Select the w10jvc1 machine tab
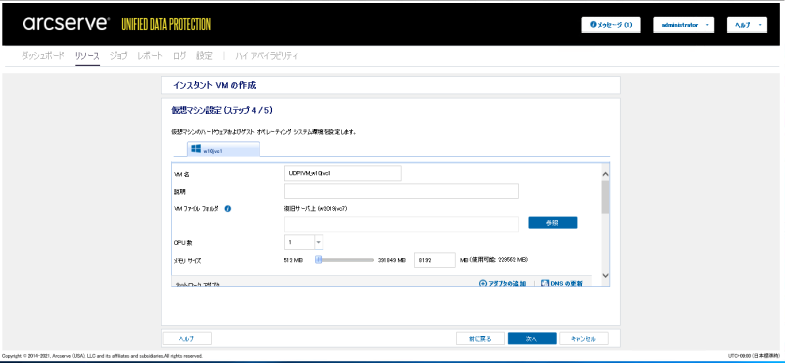Viewport: 785px width, 363px height. pyautogui.click(x=223, y=149)
